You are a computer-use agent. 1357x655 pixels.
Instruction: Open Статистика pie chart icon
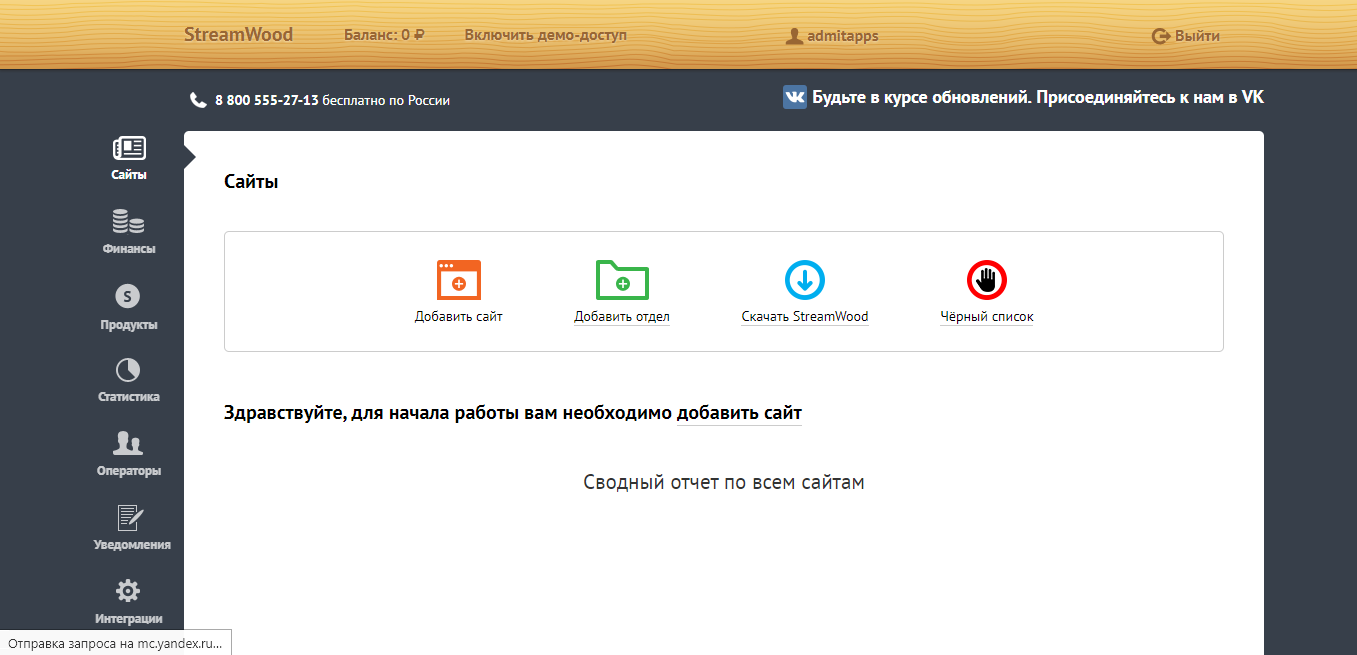pos(128,370)
